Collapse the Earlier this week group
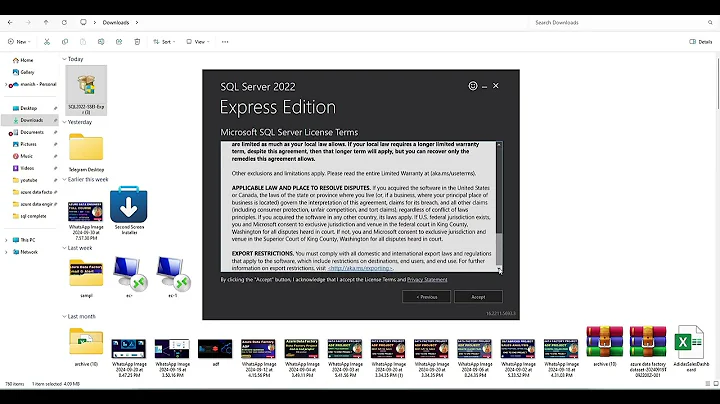720x404 pixels. 64,180
